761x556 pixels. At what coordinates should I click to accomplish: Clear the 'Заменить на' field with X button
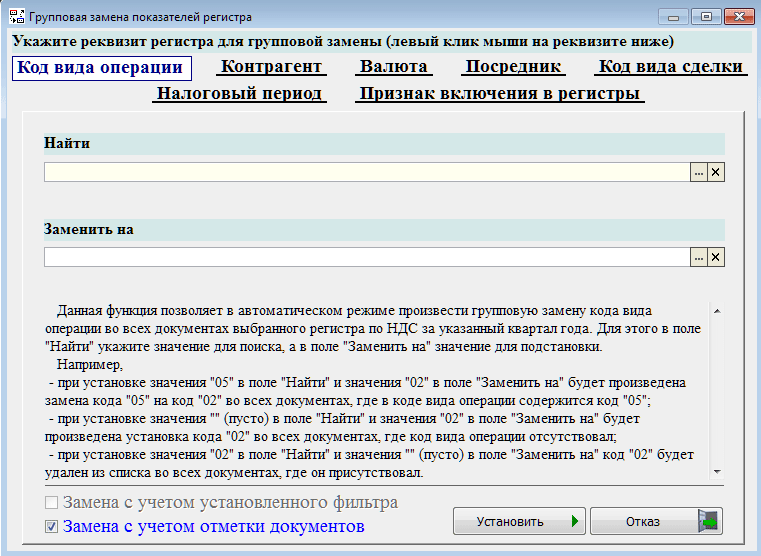tap(716, 257)
